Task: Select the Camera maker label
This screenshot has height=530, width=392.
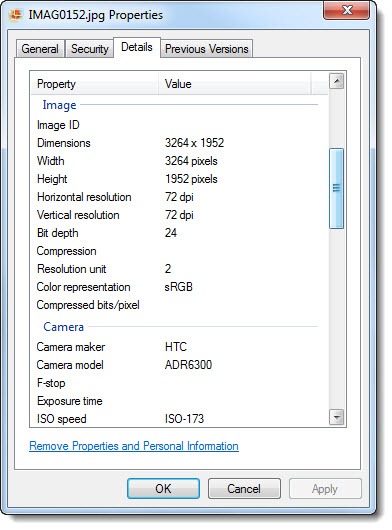Action: pos(71,347)
